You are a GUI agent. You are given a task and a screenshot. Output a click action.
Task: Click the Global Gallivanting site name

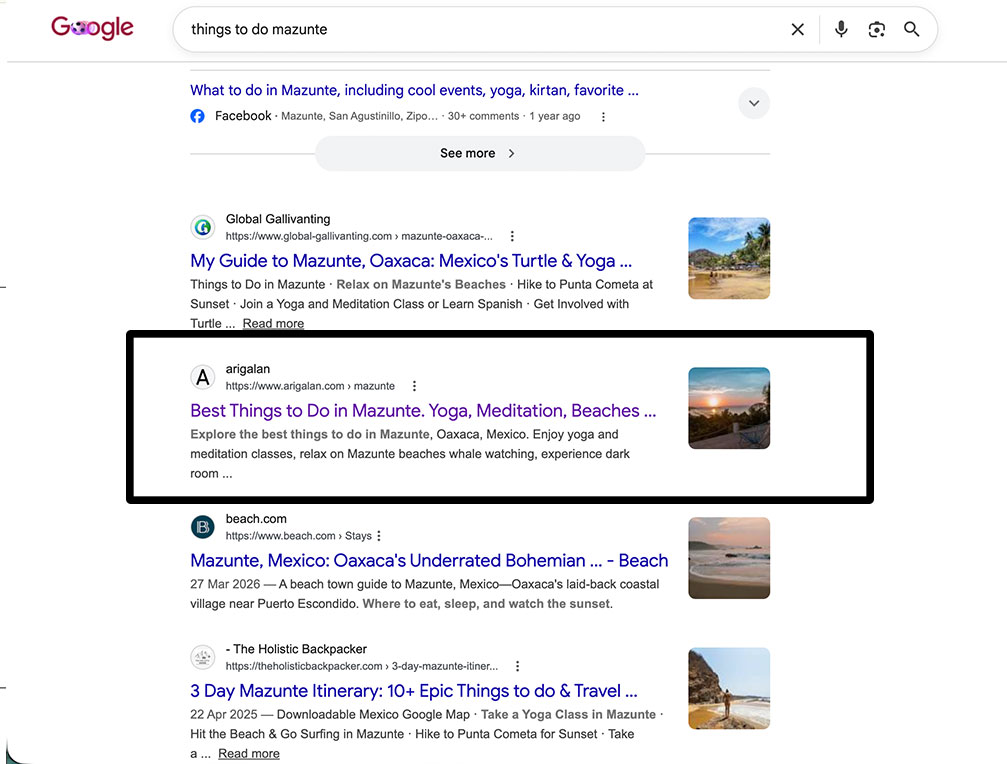(x=277, y=219)
